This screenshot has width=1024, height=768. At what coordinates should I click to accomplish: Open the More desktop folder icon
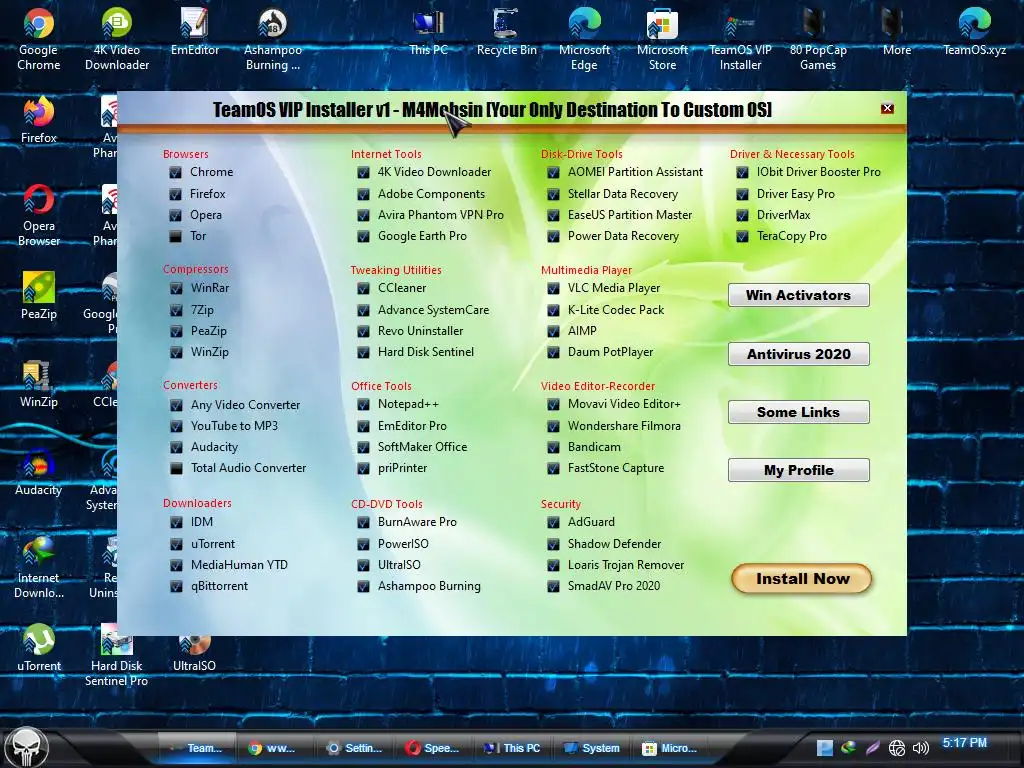tap(896, 33)
